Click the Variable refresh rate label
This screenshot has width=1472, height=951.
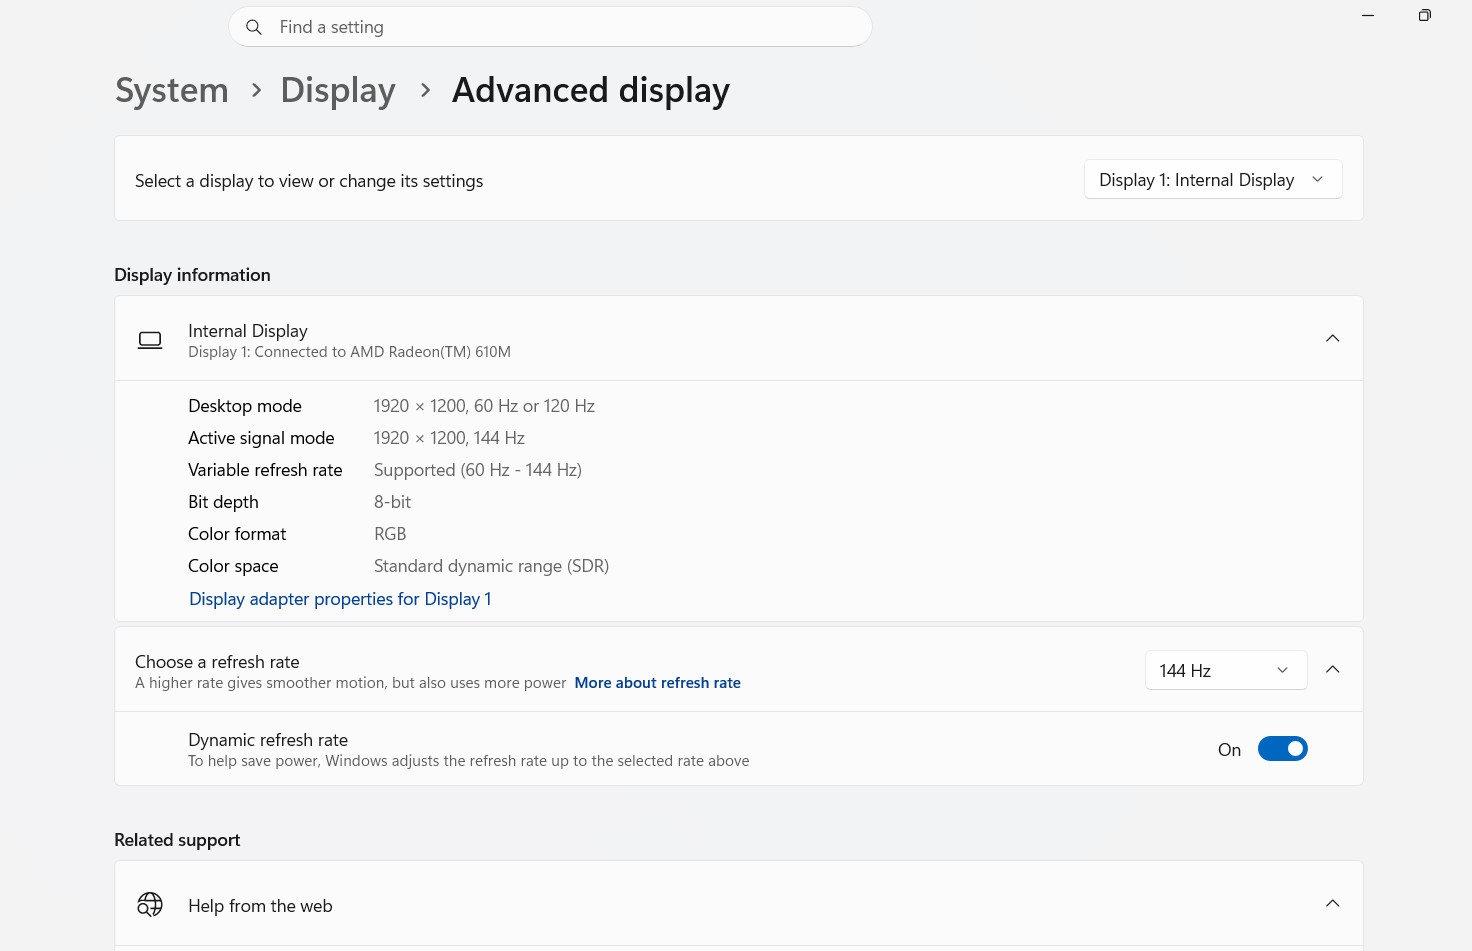(265, 470)
